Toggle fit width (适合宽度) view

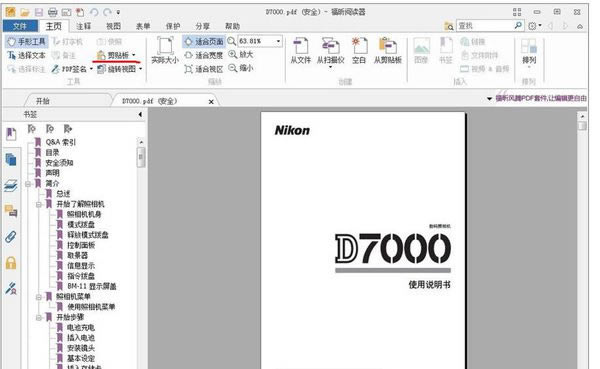click(x=204, y=55)
